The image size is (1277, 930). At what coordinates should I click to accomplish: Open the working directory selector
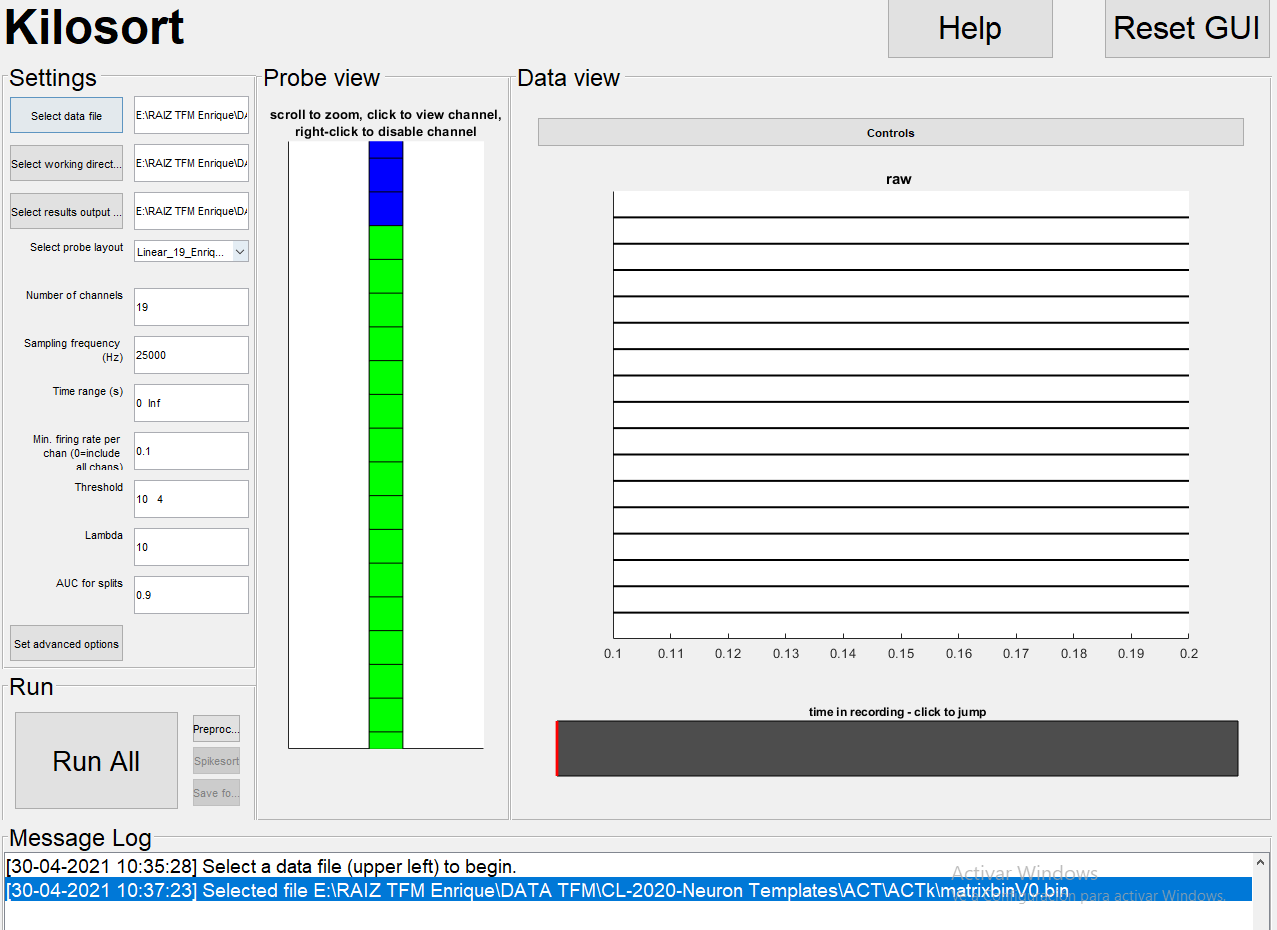click(66, 163)
